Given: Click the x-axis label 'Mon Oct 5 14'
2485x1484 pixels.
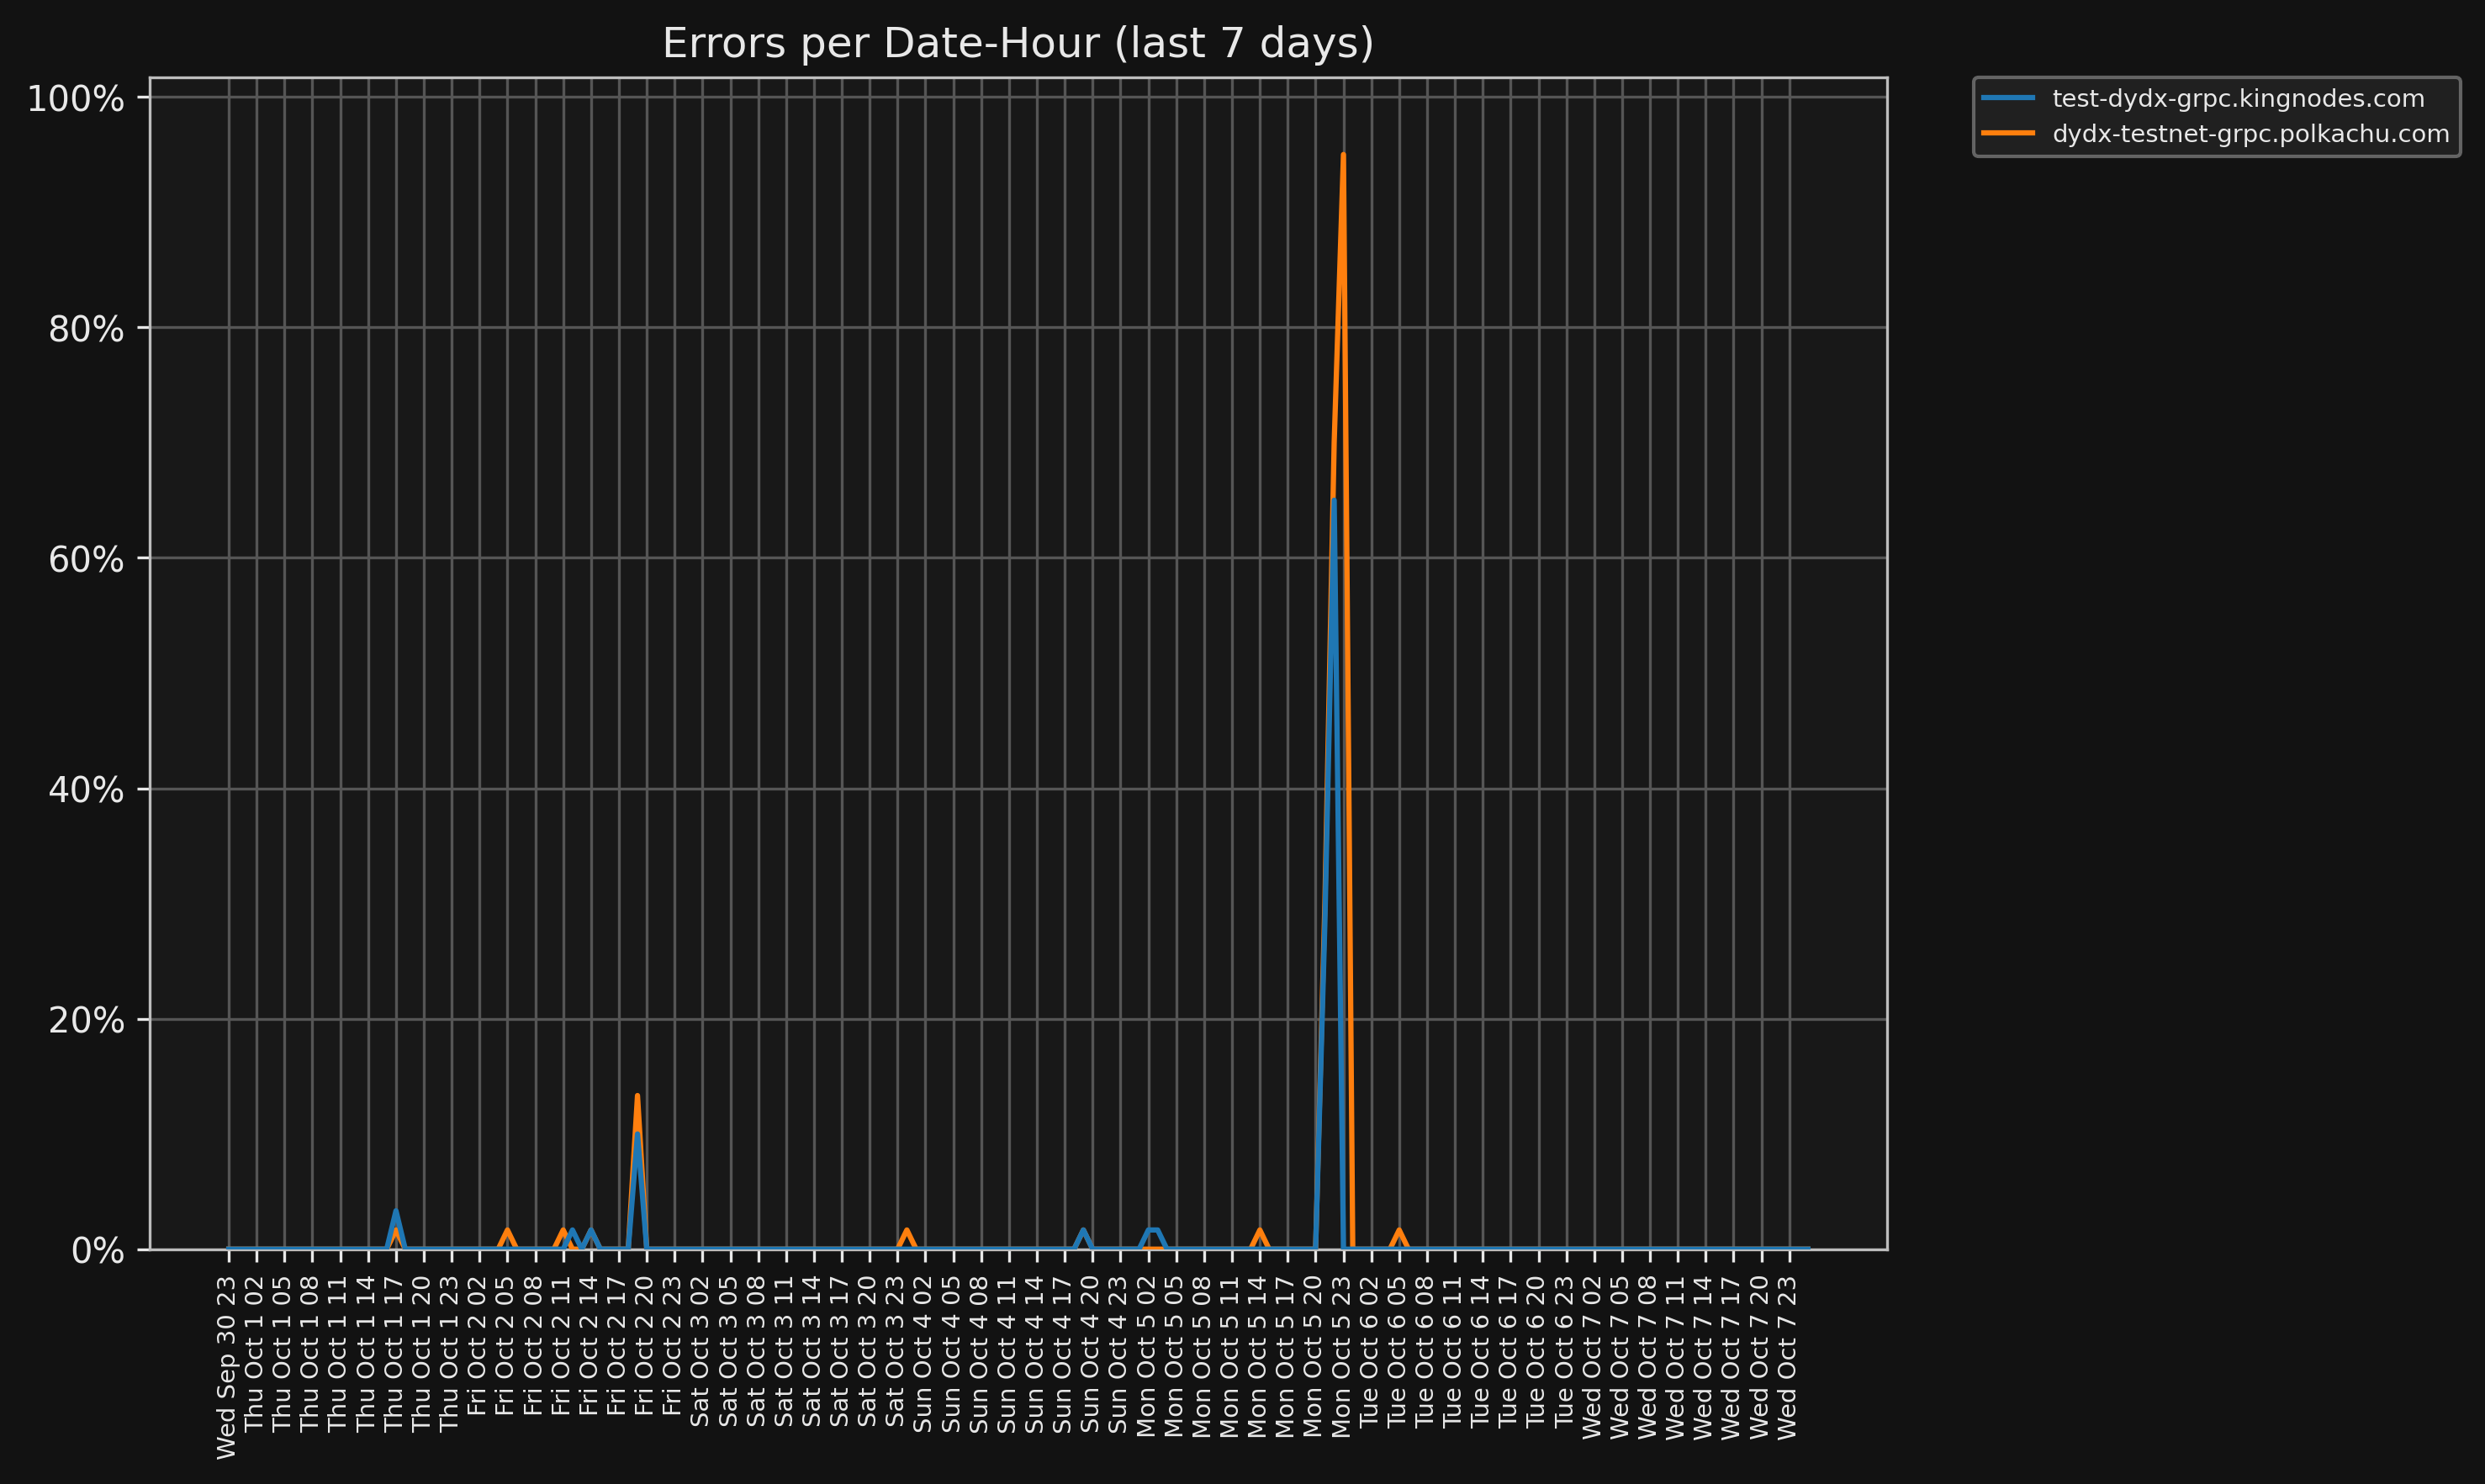Looking at the screenshot, I should tap(1258, 1357).
